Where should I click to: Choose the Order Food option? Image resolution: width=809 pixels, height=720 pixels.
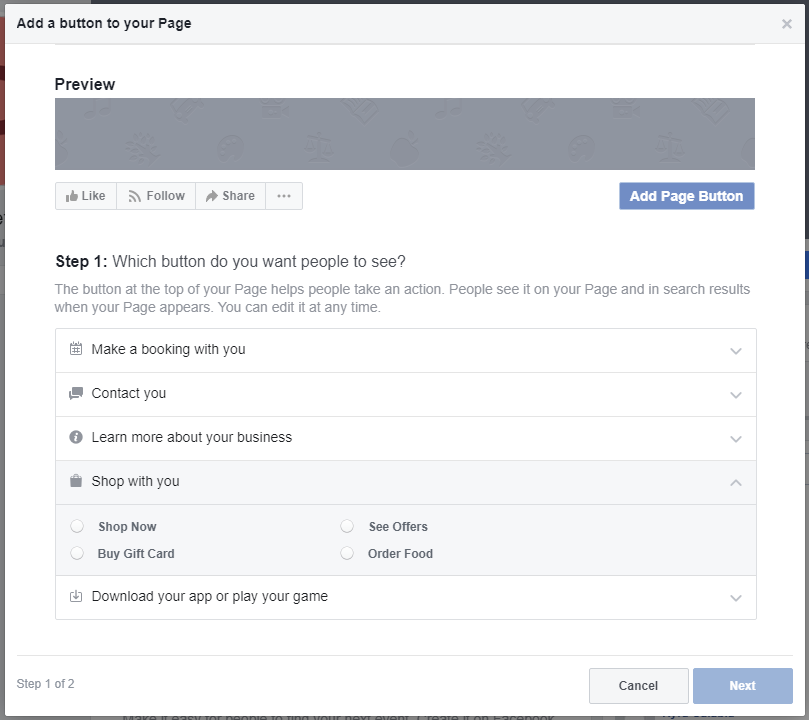(x=347, y=553)
